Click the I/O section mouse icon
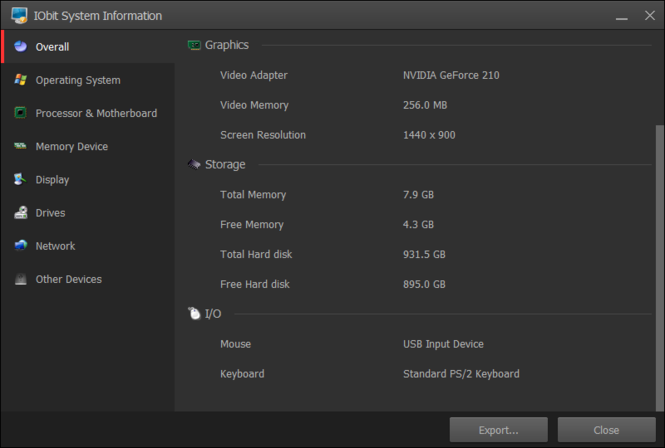 194,313
